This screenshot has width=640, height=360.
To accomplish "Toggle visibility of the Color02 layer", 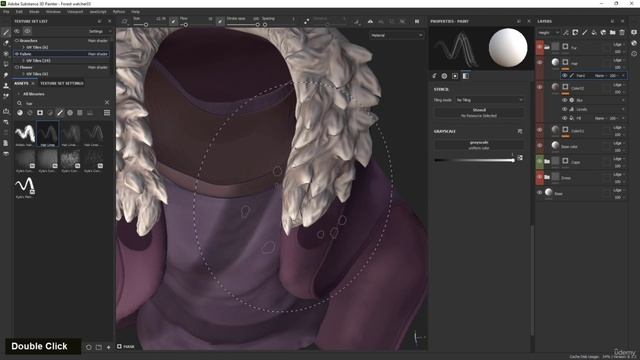I will tap(540, 87).
